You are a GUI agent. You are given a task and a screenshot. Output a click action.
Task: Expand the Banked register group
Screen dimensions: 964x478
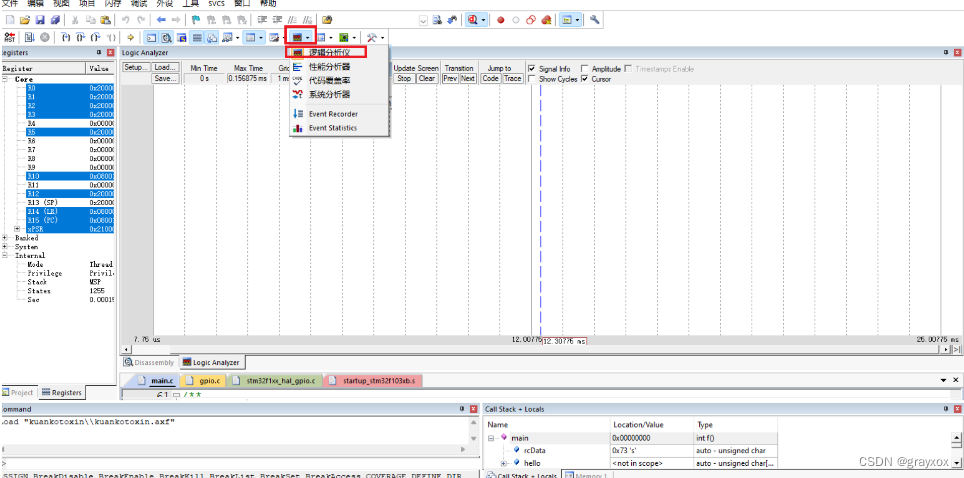6,237
